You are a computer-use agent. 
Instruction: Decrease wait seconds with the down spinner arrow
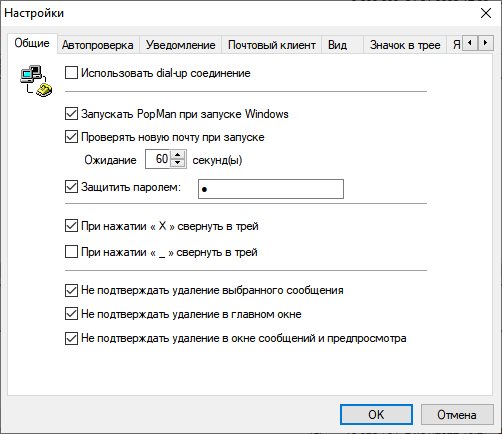coord(178,163)
